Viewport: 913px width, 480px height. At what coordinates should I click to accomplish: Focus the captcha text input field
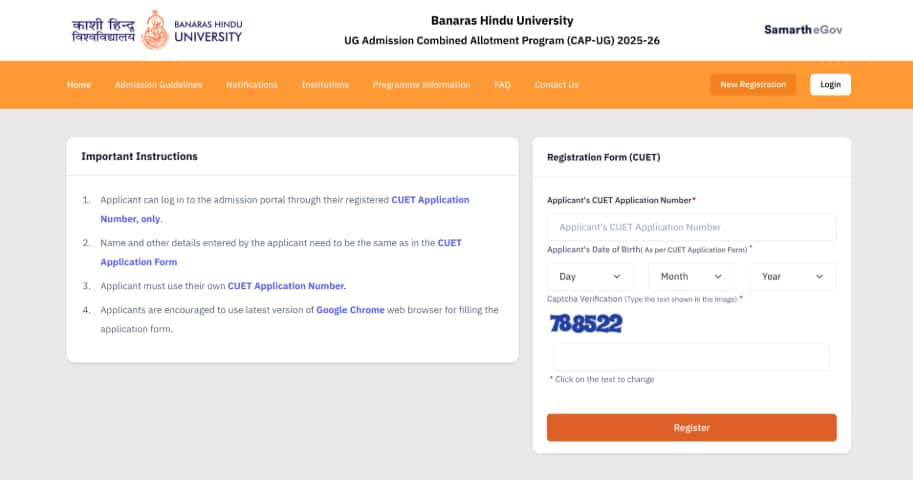pos(691,357)
